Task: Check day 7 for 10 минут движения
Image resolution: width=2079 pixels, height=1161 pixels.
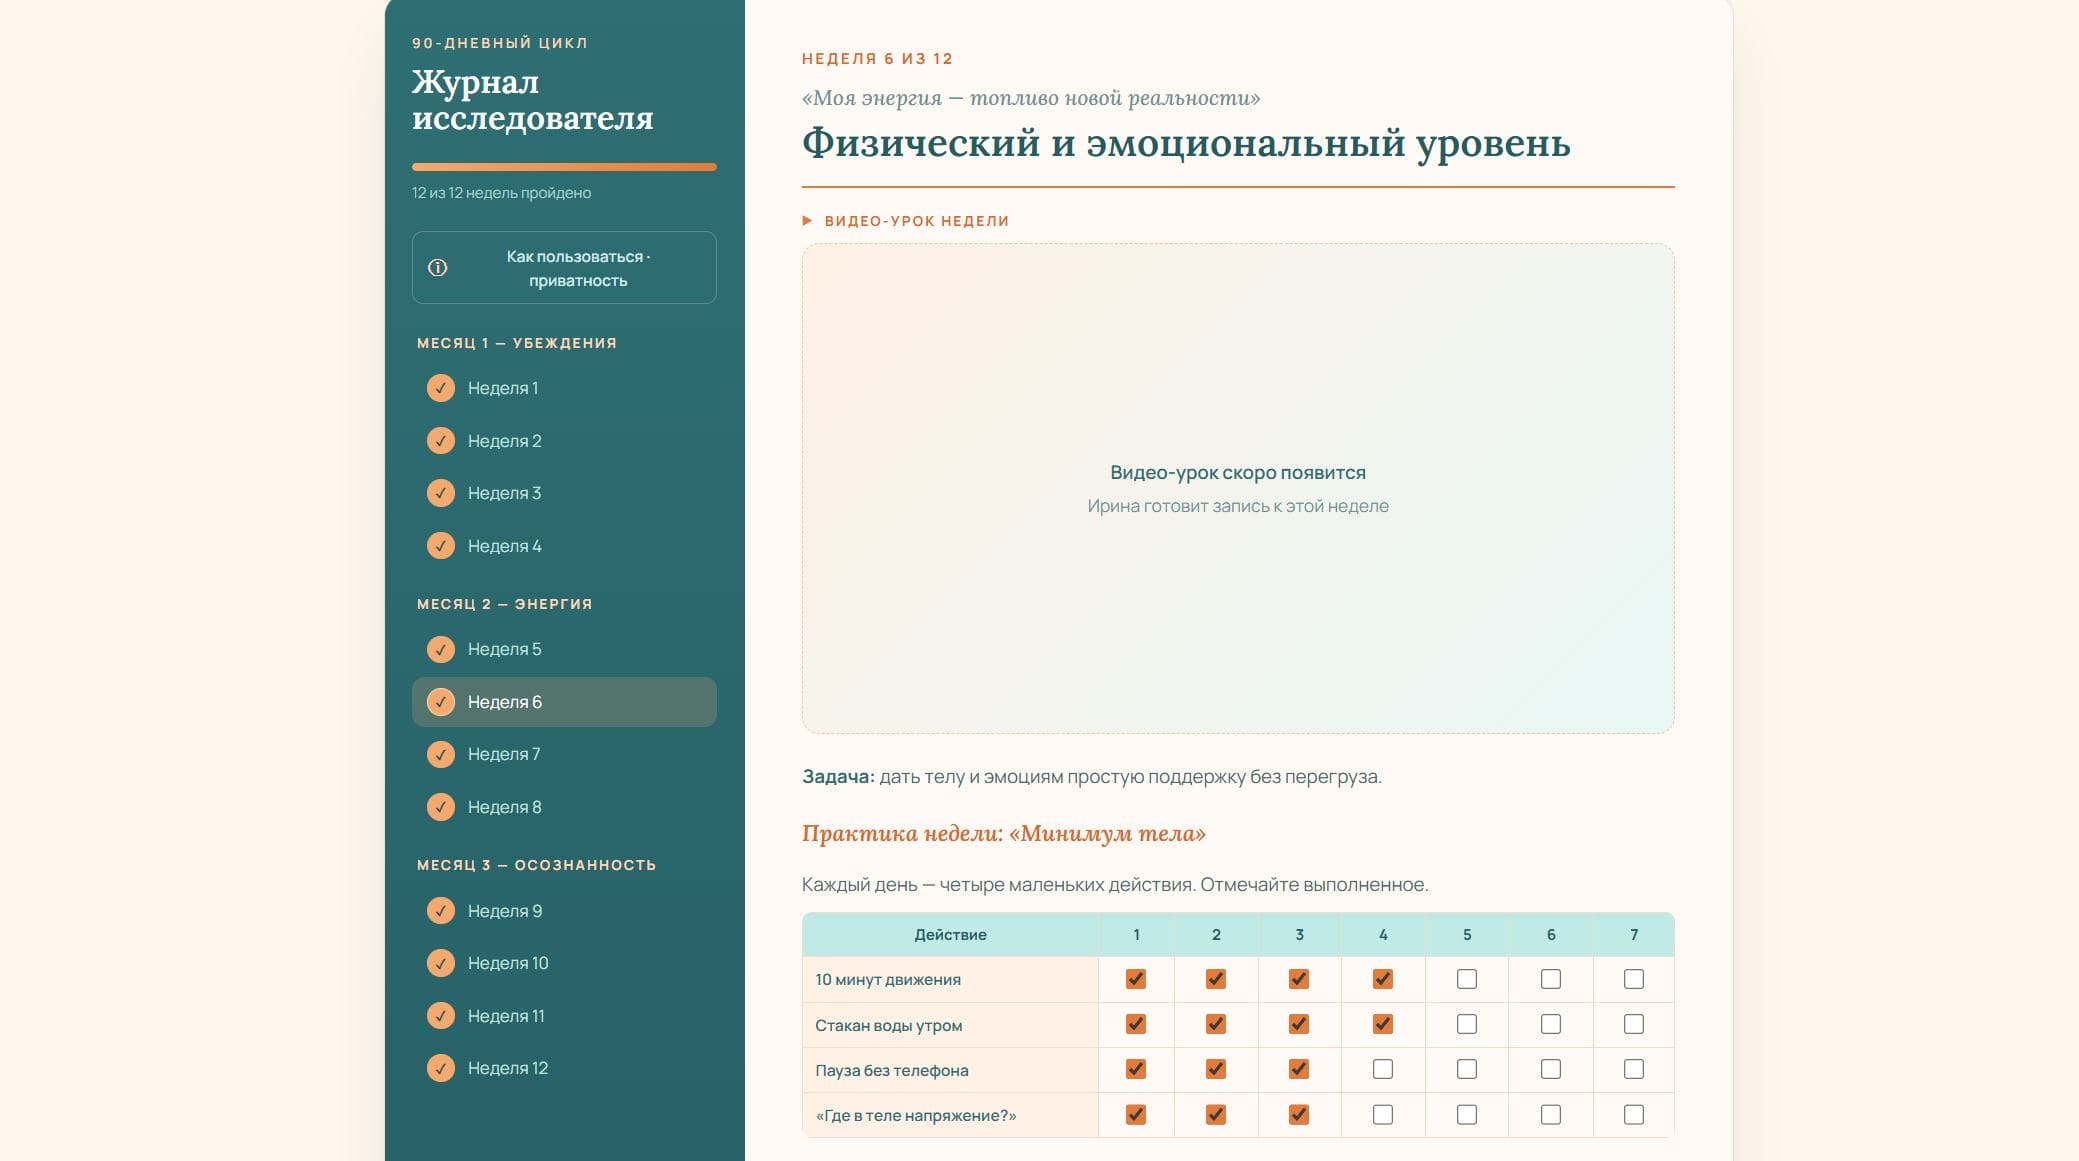Action: coord(1634,979)
